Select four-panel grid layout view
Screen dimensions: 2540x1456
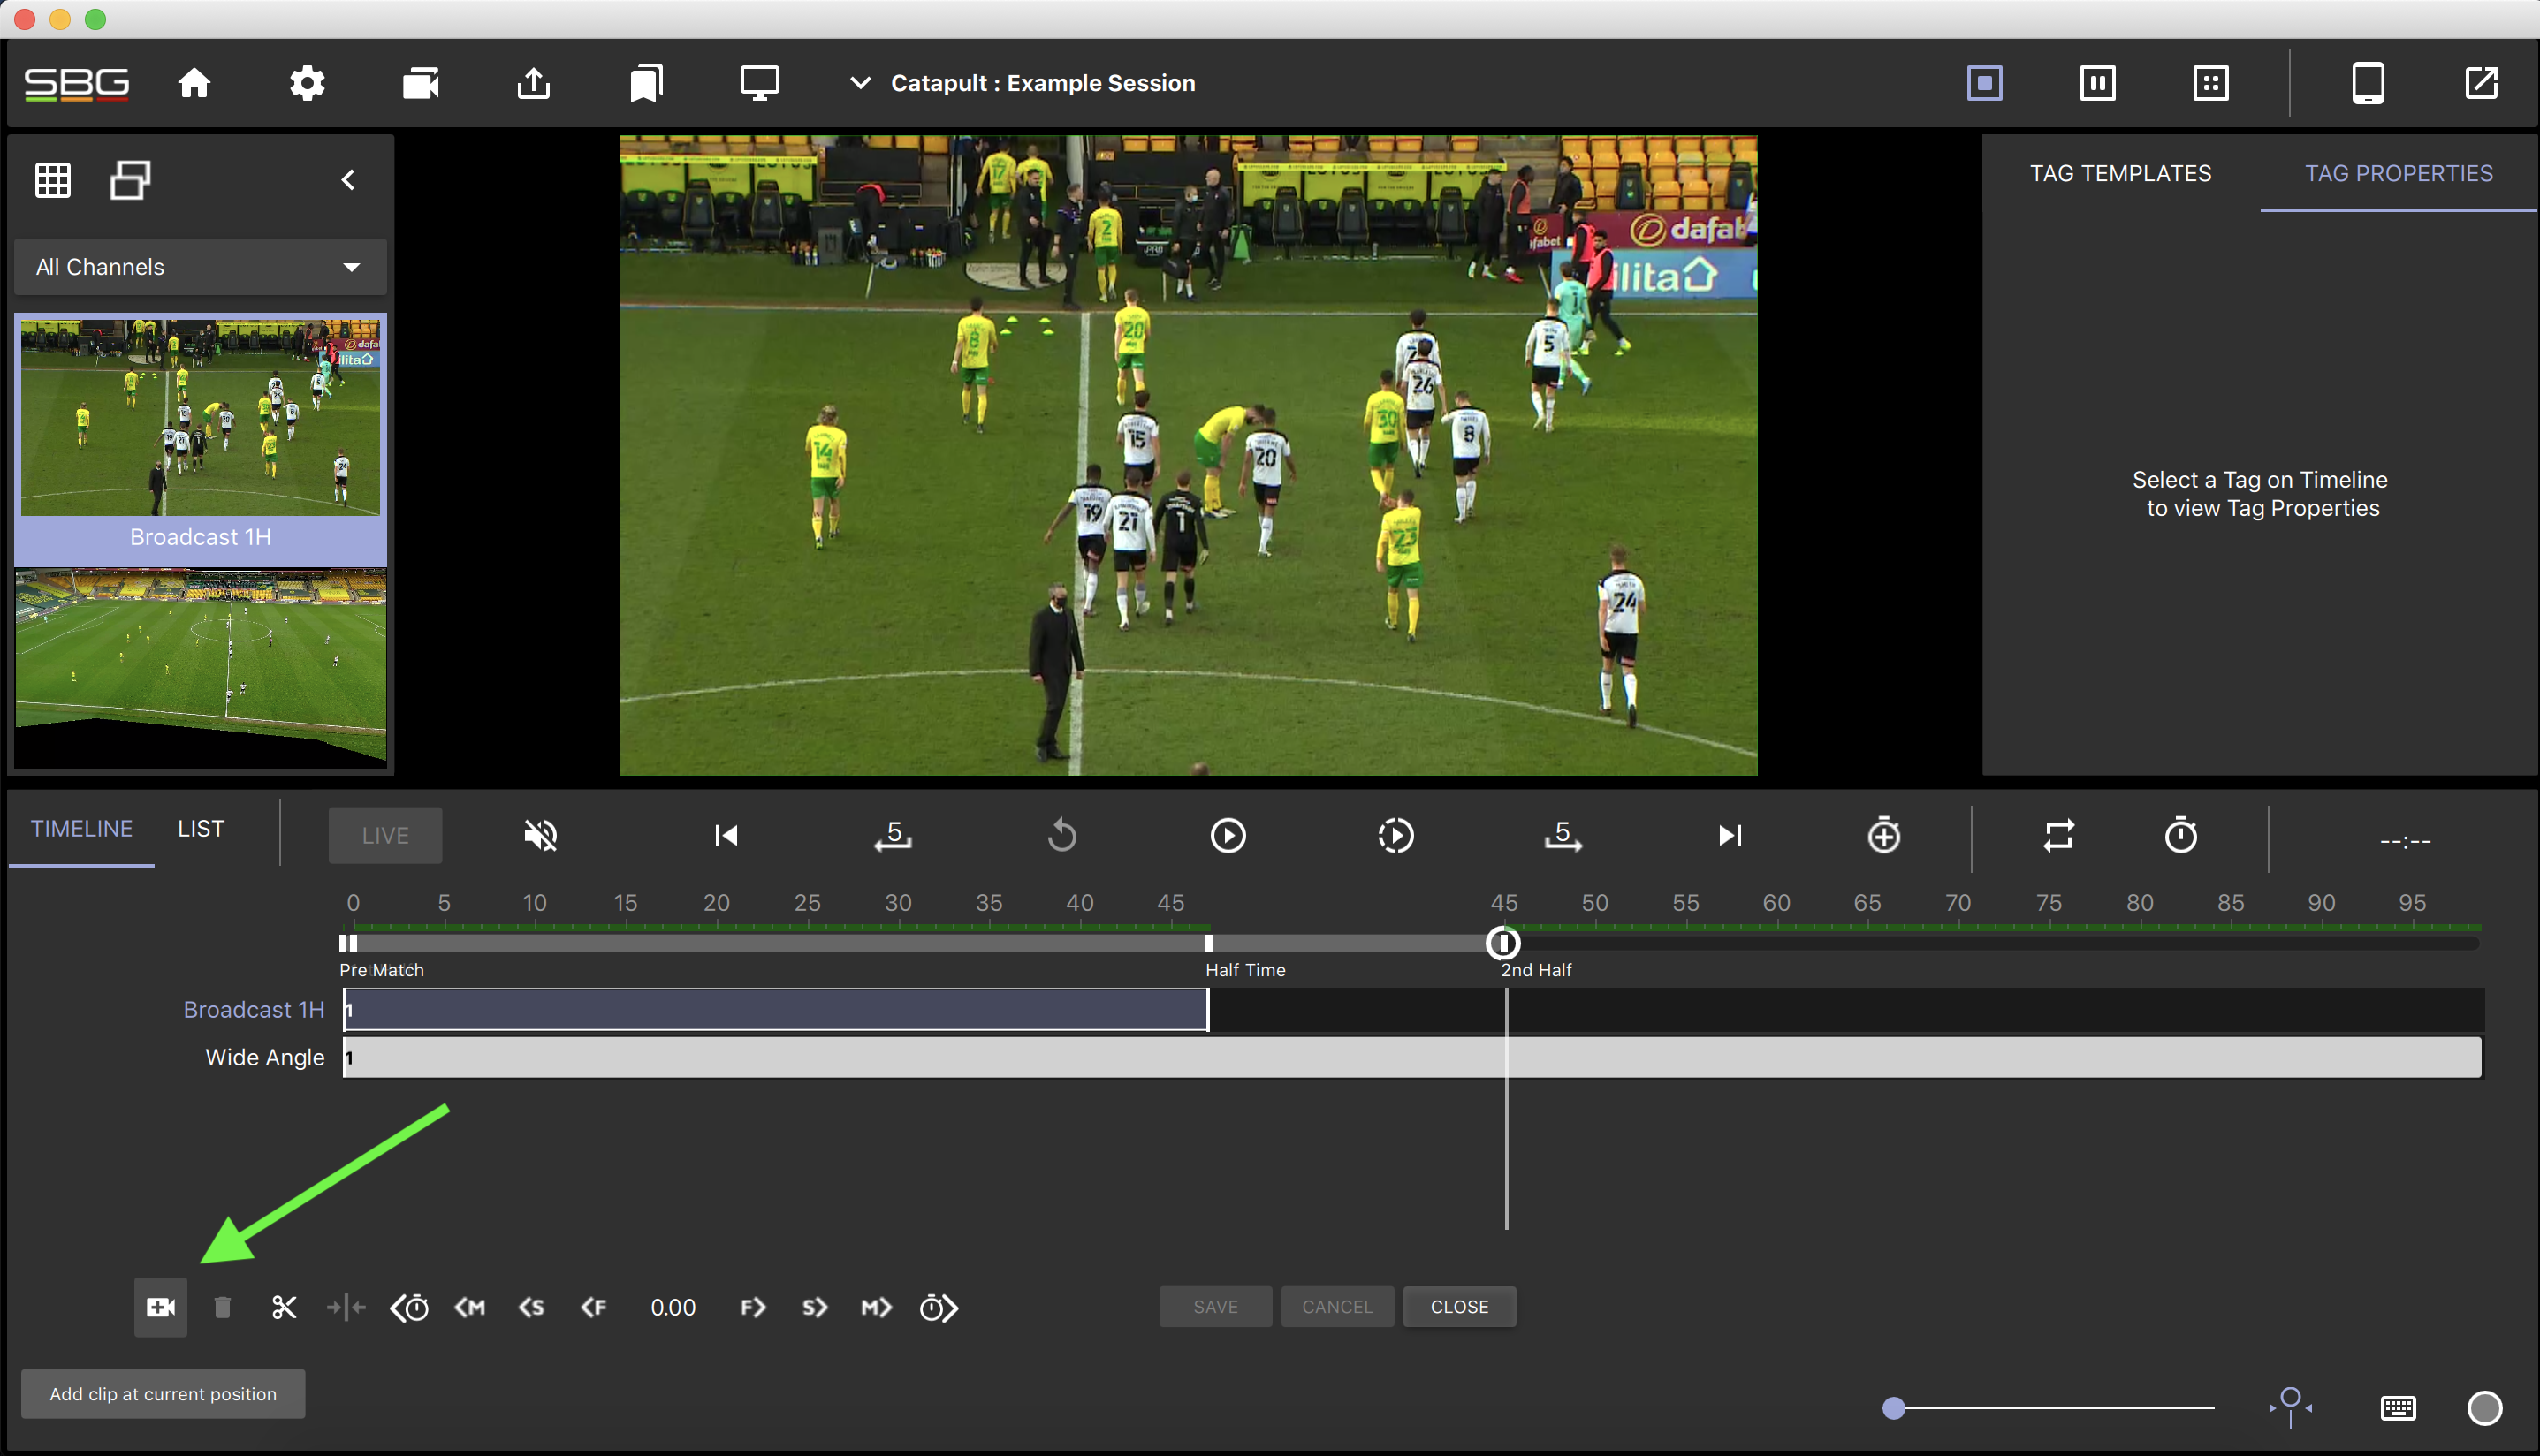tap(2210, 83)
